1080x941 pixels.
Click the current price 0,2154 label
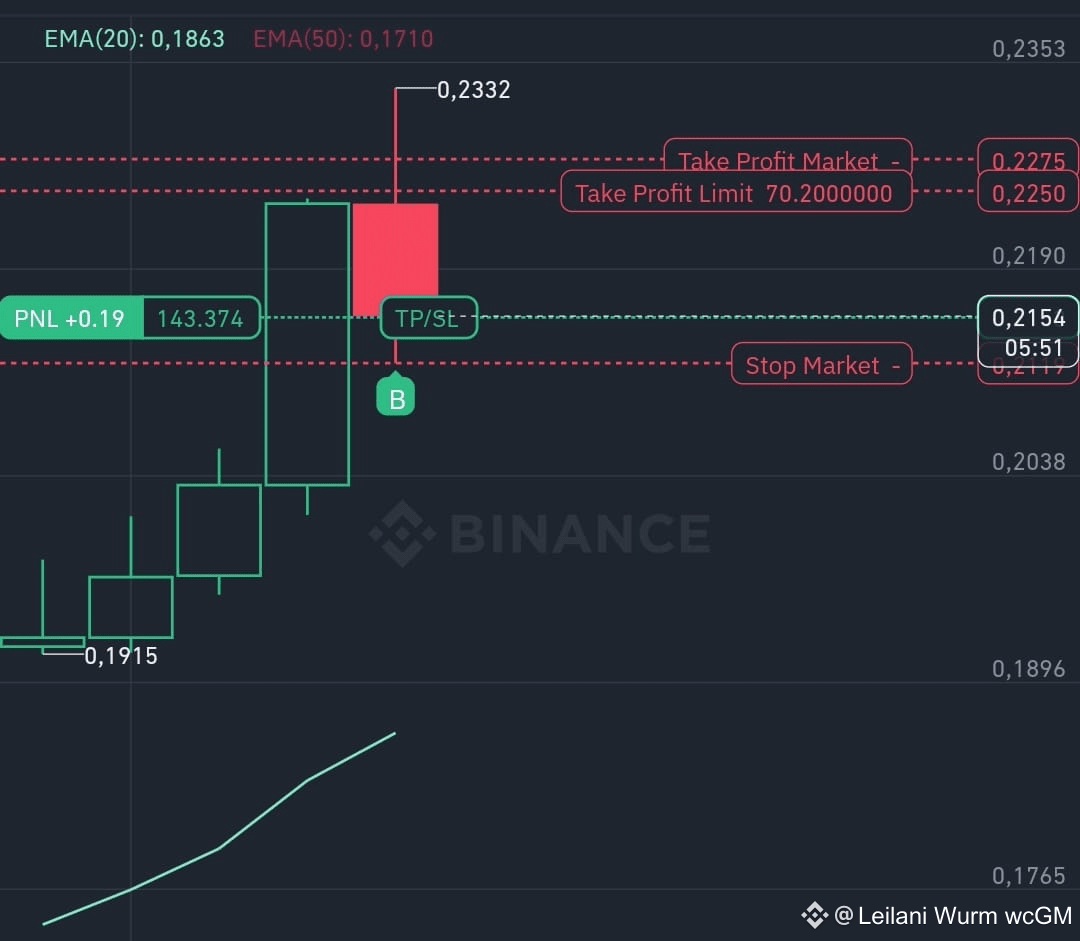pyautogui.click(x=1028, y=317)
